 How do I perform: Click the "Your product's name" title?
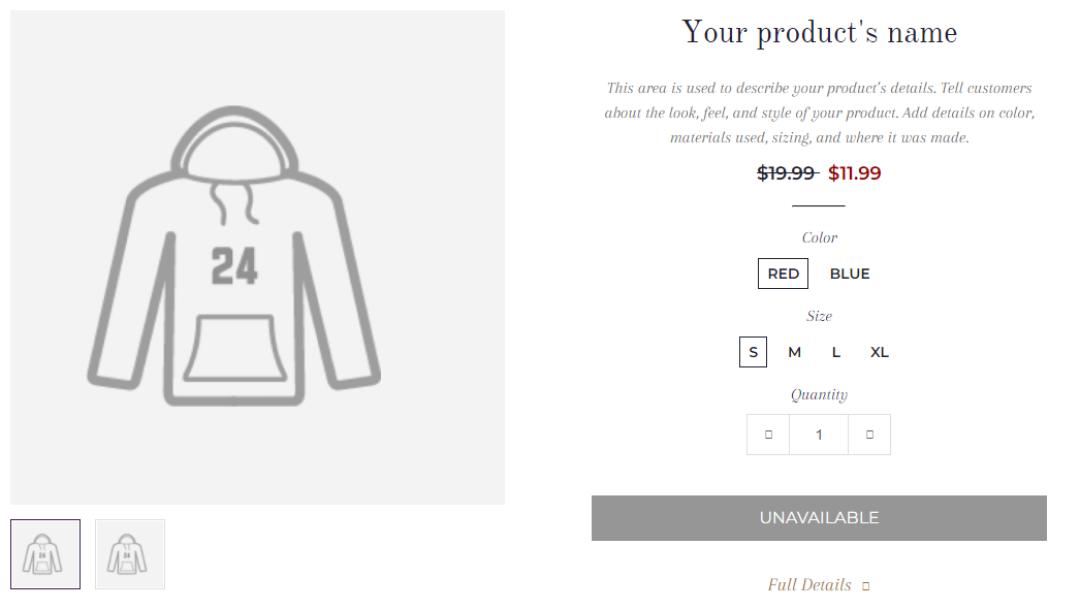(x=819, y=33)
